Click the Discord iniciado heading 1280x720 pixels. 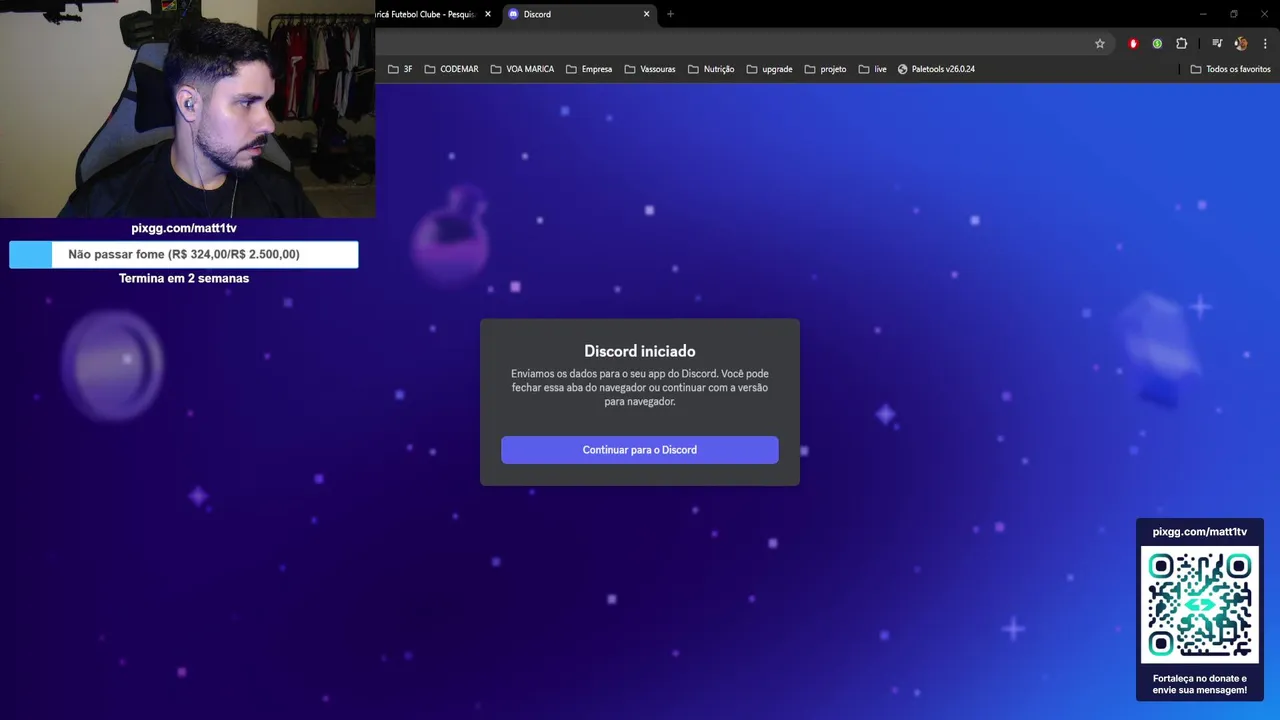tap(639, 351)
